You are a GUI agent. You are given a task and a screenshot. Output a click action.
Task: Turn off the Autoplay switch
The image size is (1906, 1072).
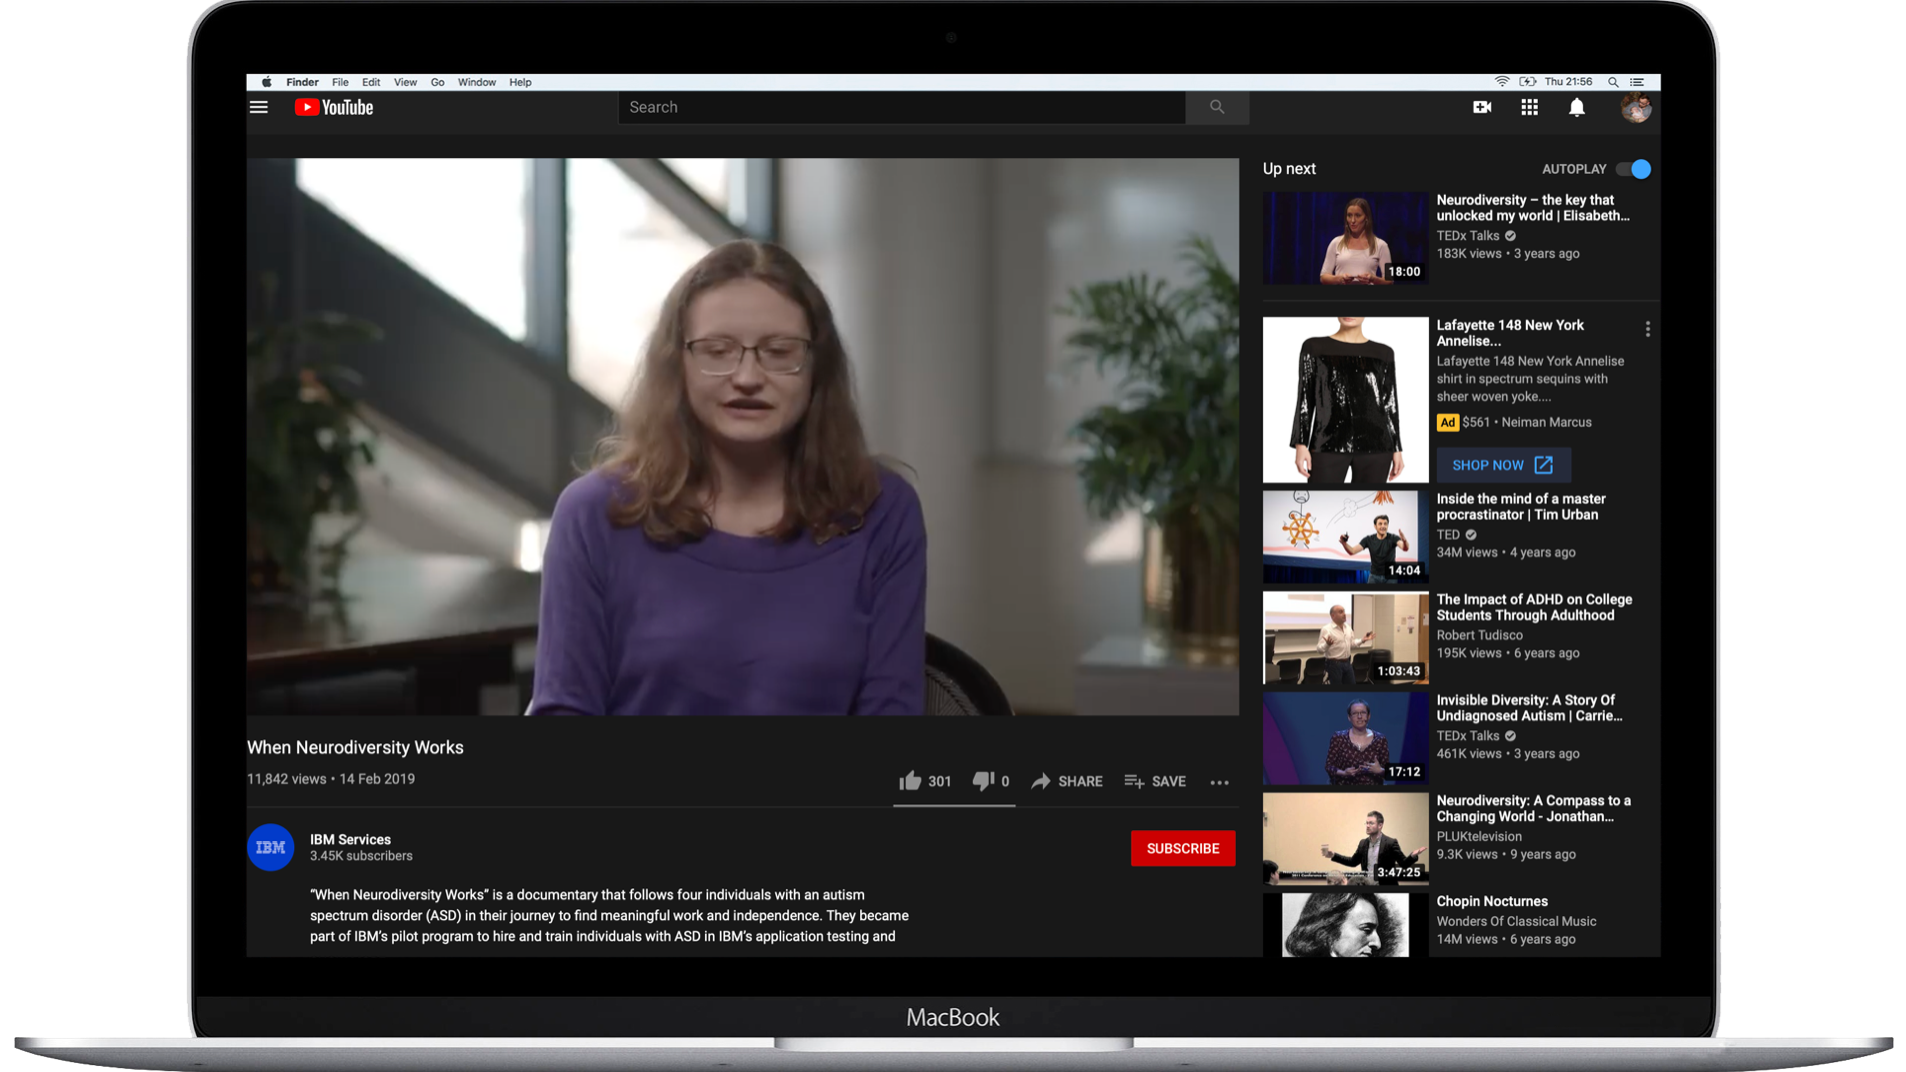1633,169
